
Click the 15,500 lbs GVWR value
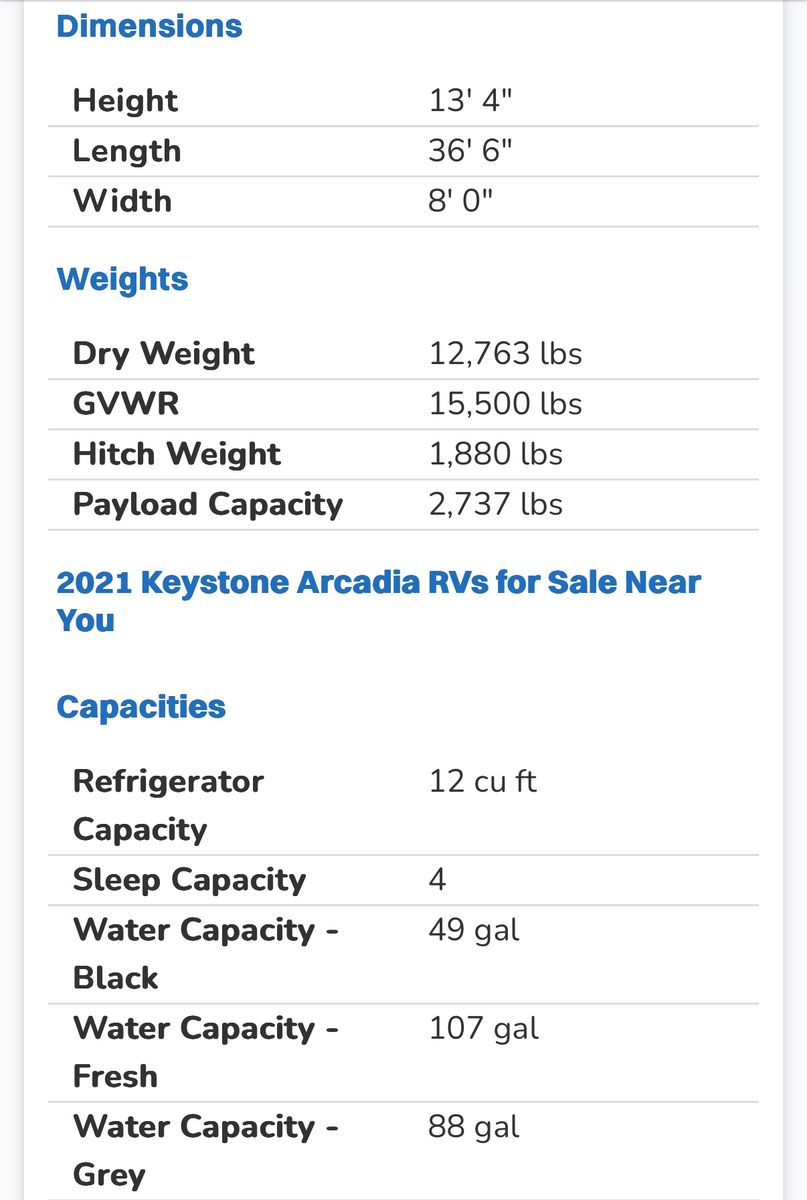point(505,404)
